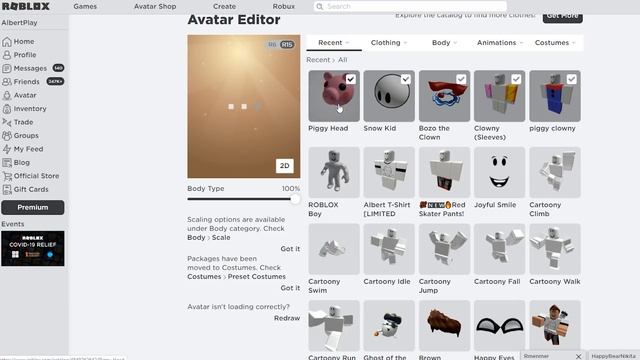Select the Albert T-Shirt item

(389, 173)
